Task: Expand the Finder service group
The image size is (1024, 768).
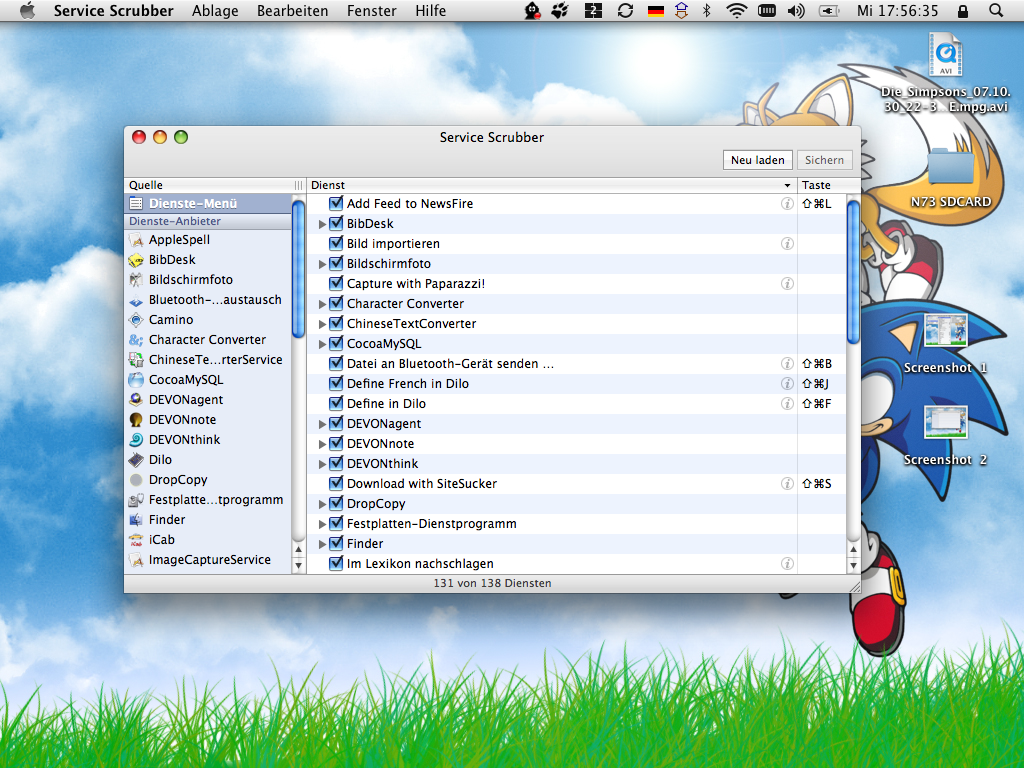Action: click(322, 544)
